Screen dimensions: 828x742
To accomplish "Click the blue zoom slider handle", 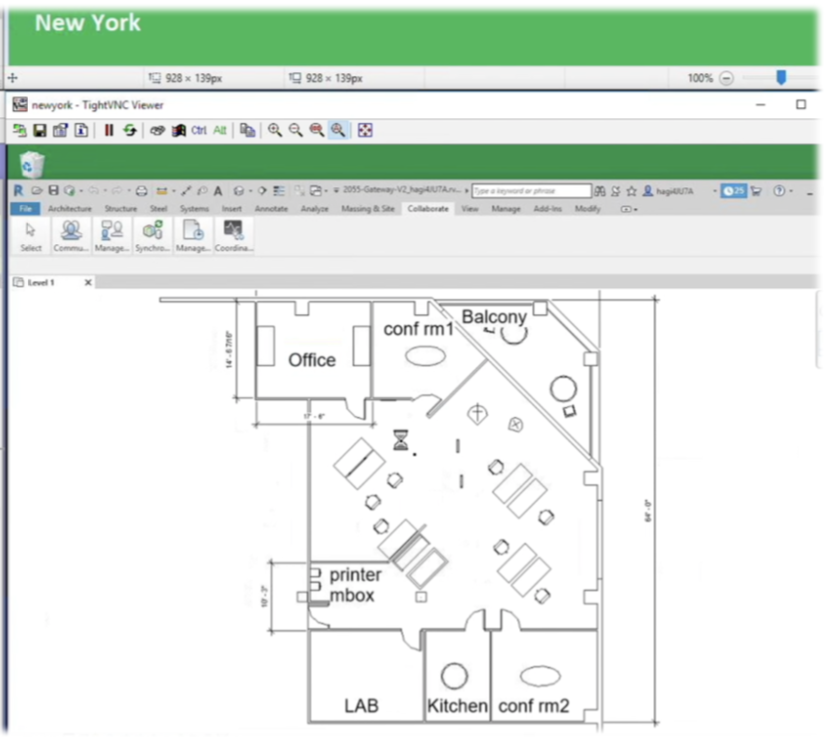I will pyautogui.click(x=781, y=78).
